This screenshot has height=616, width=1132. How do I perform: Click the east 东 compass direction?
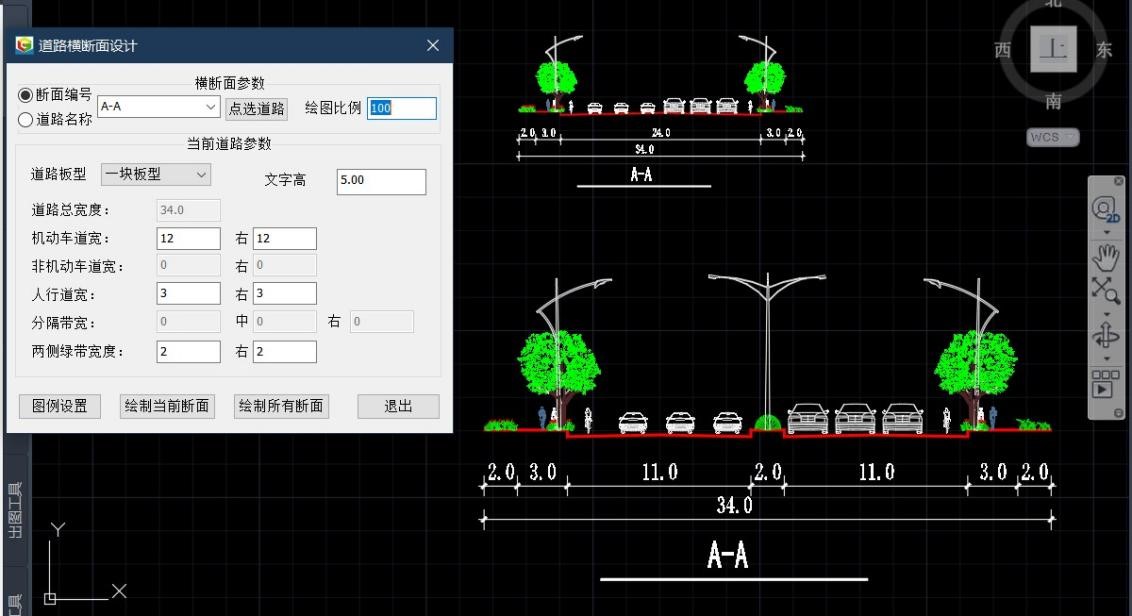pyautogui.click(x=1103, y=50)
